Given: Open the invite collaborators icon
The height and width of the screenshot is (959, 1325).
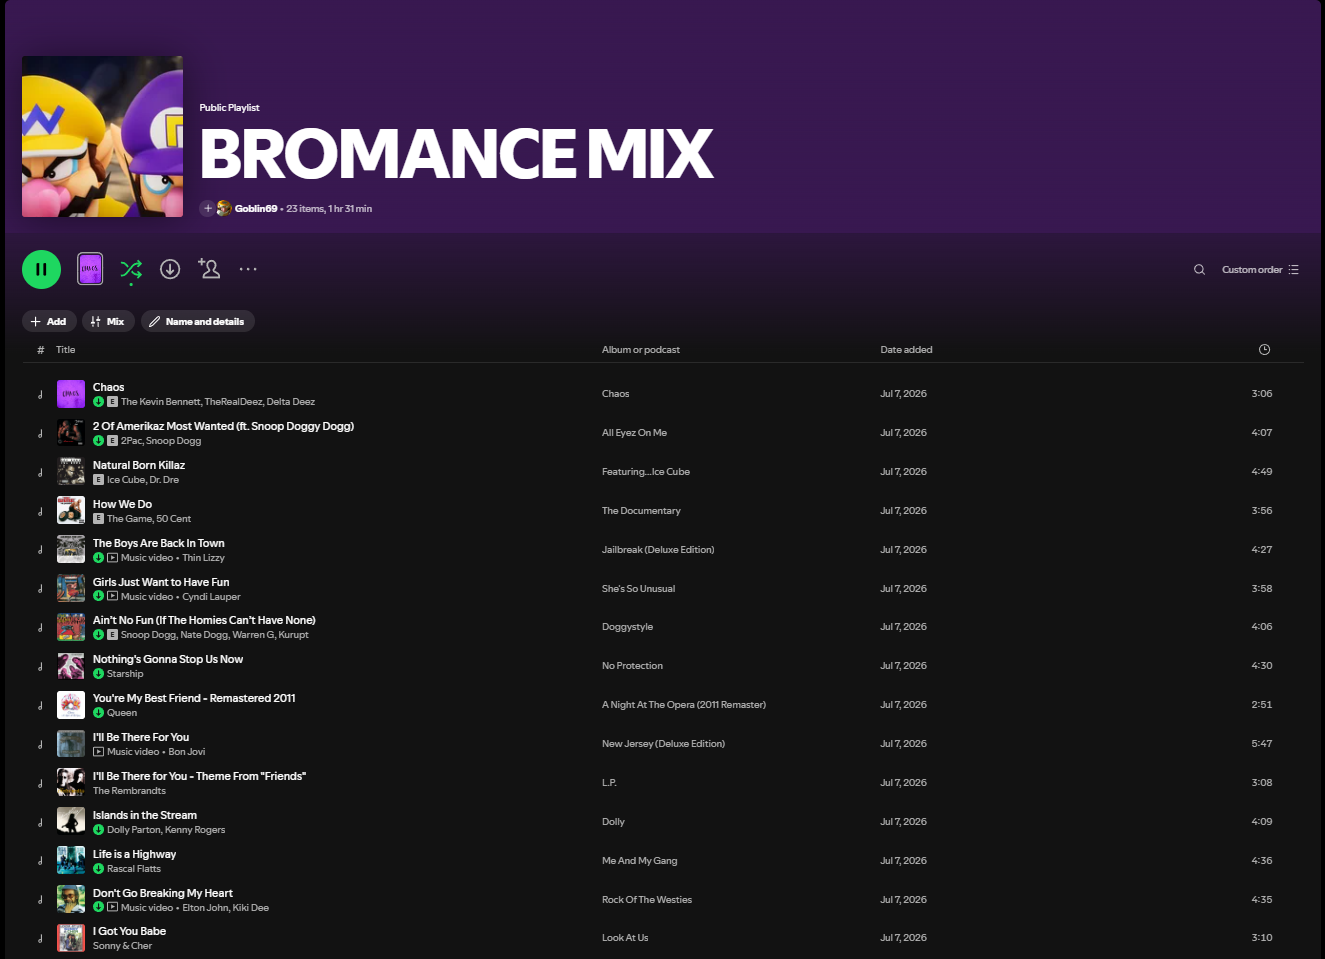Looking at the screenshot, I should coord(209,268).
